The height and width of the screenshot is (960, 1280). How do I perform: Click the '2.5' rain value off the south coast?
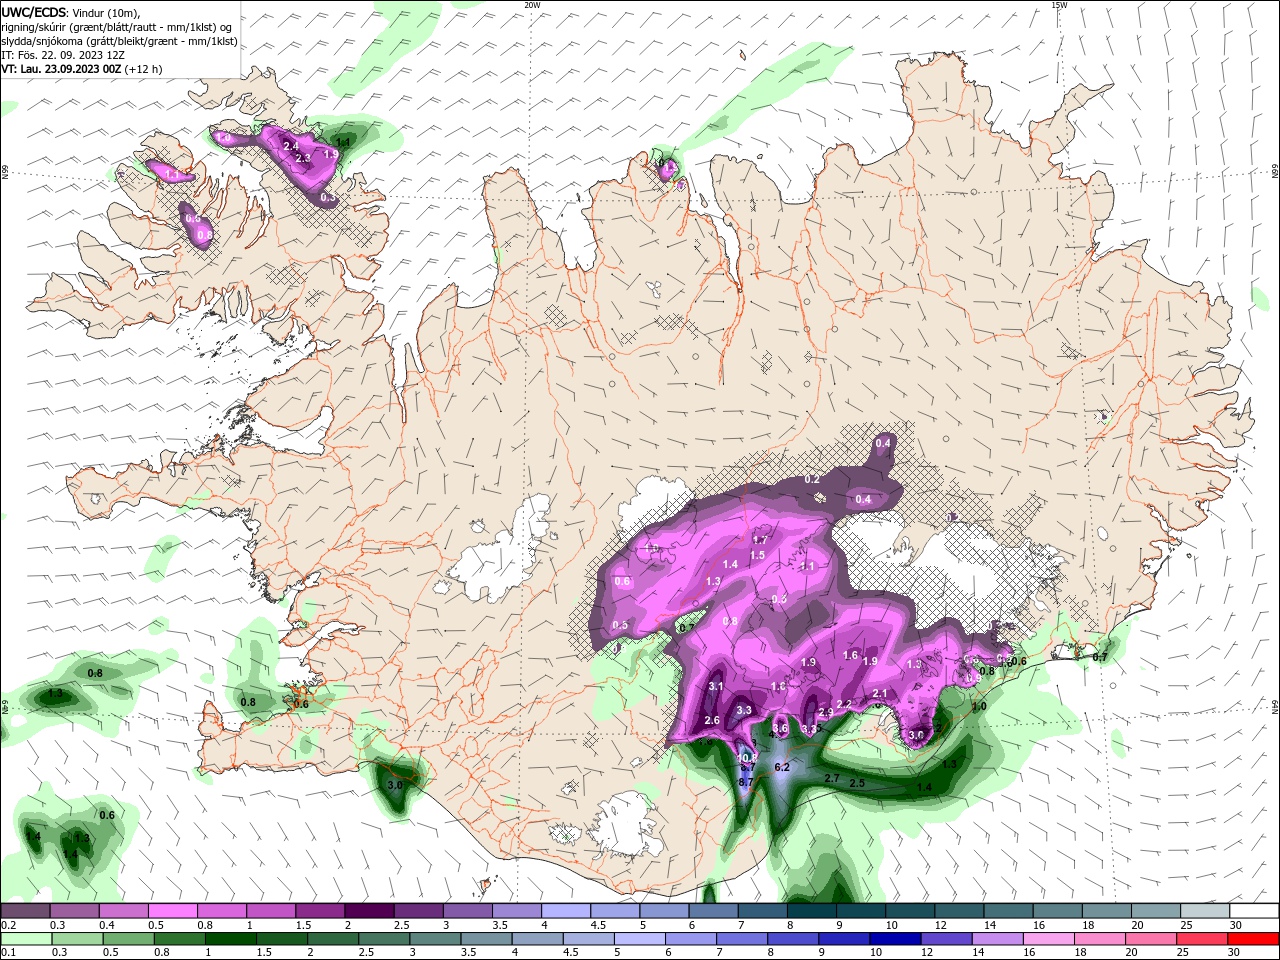tap(856, 783)
